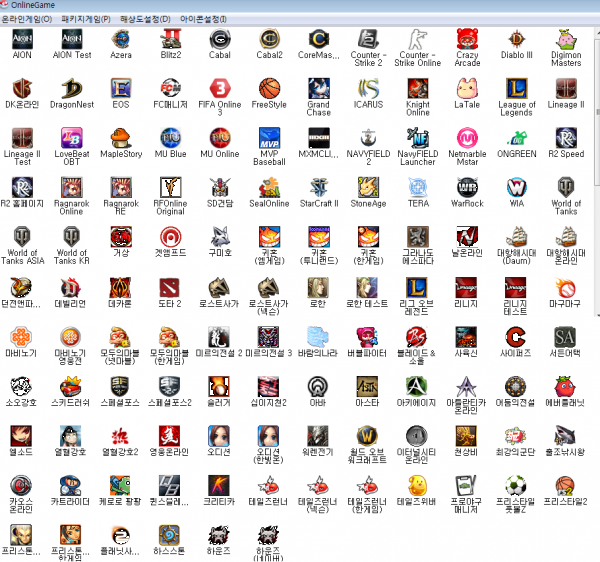Click the Digimon Masters icon

click(x=566, y=39)
